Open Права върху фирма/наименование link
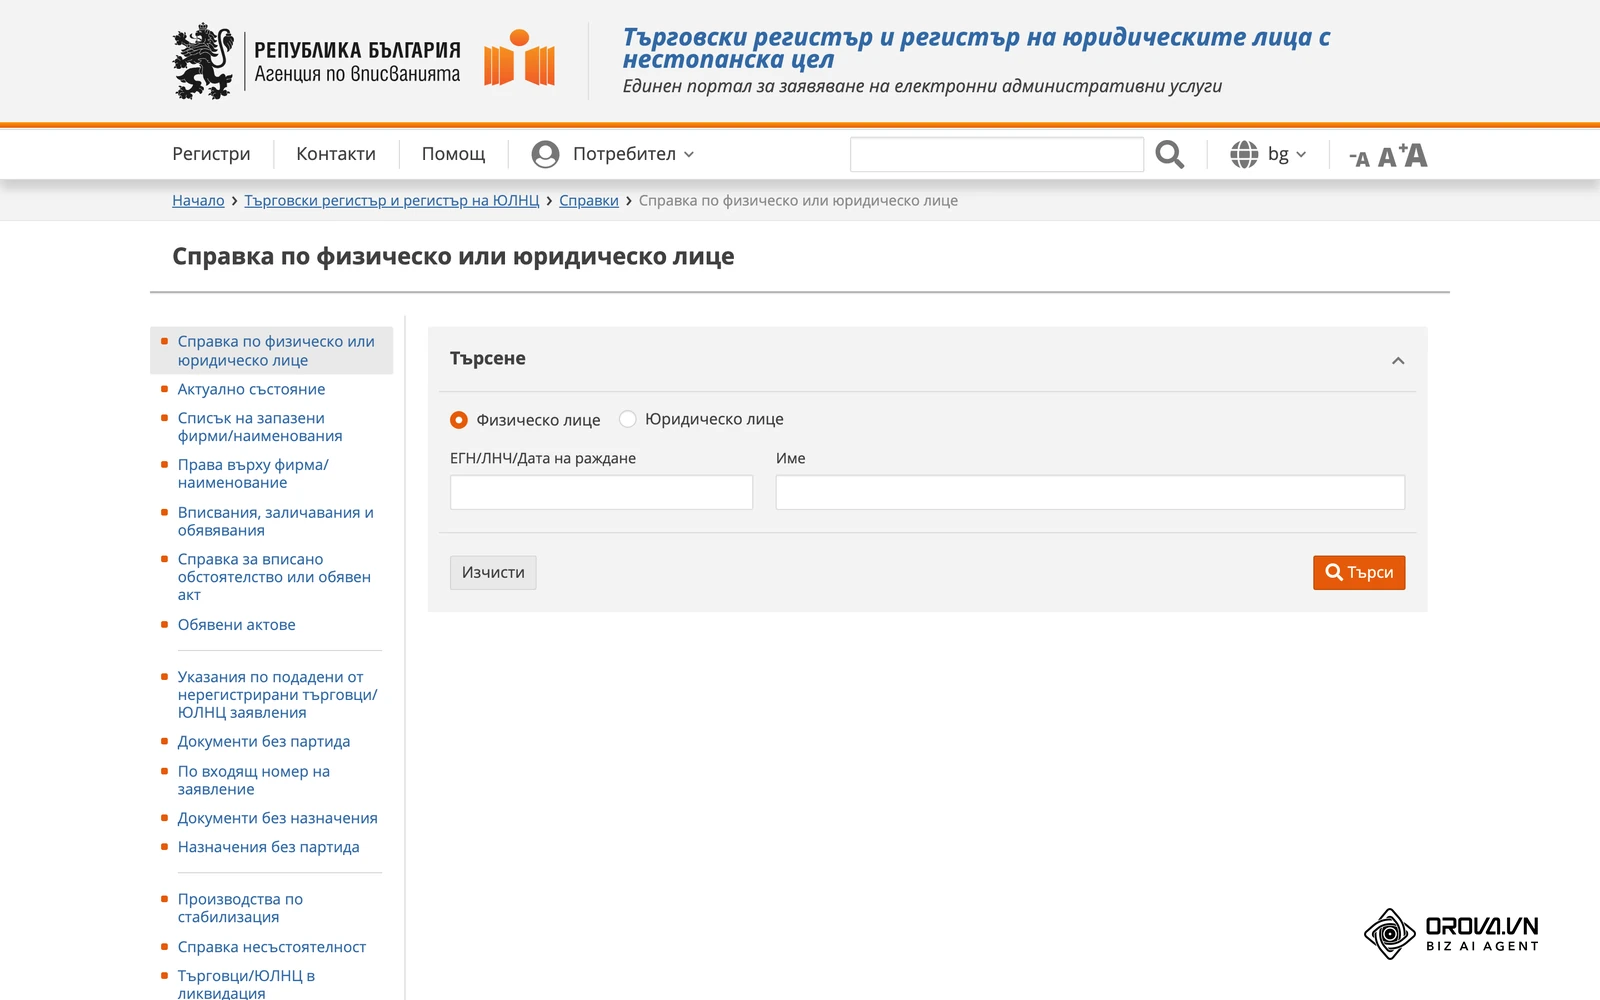 click(253, 473)
